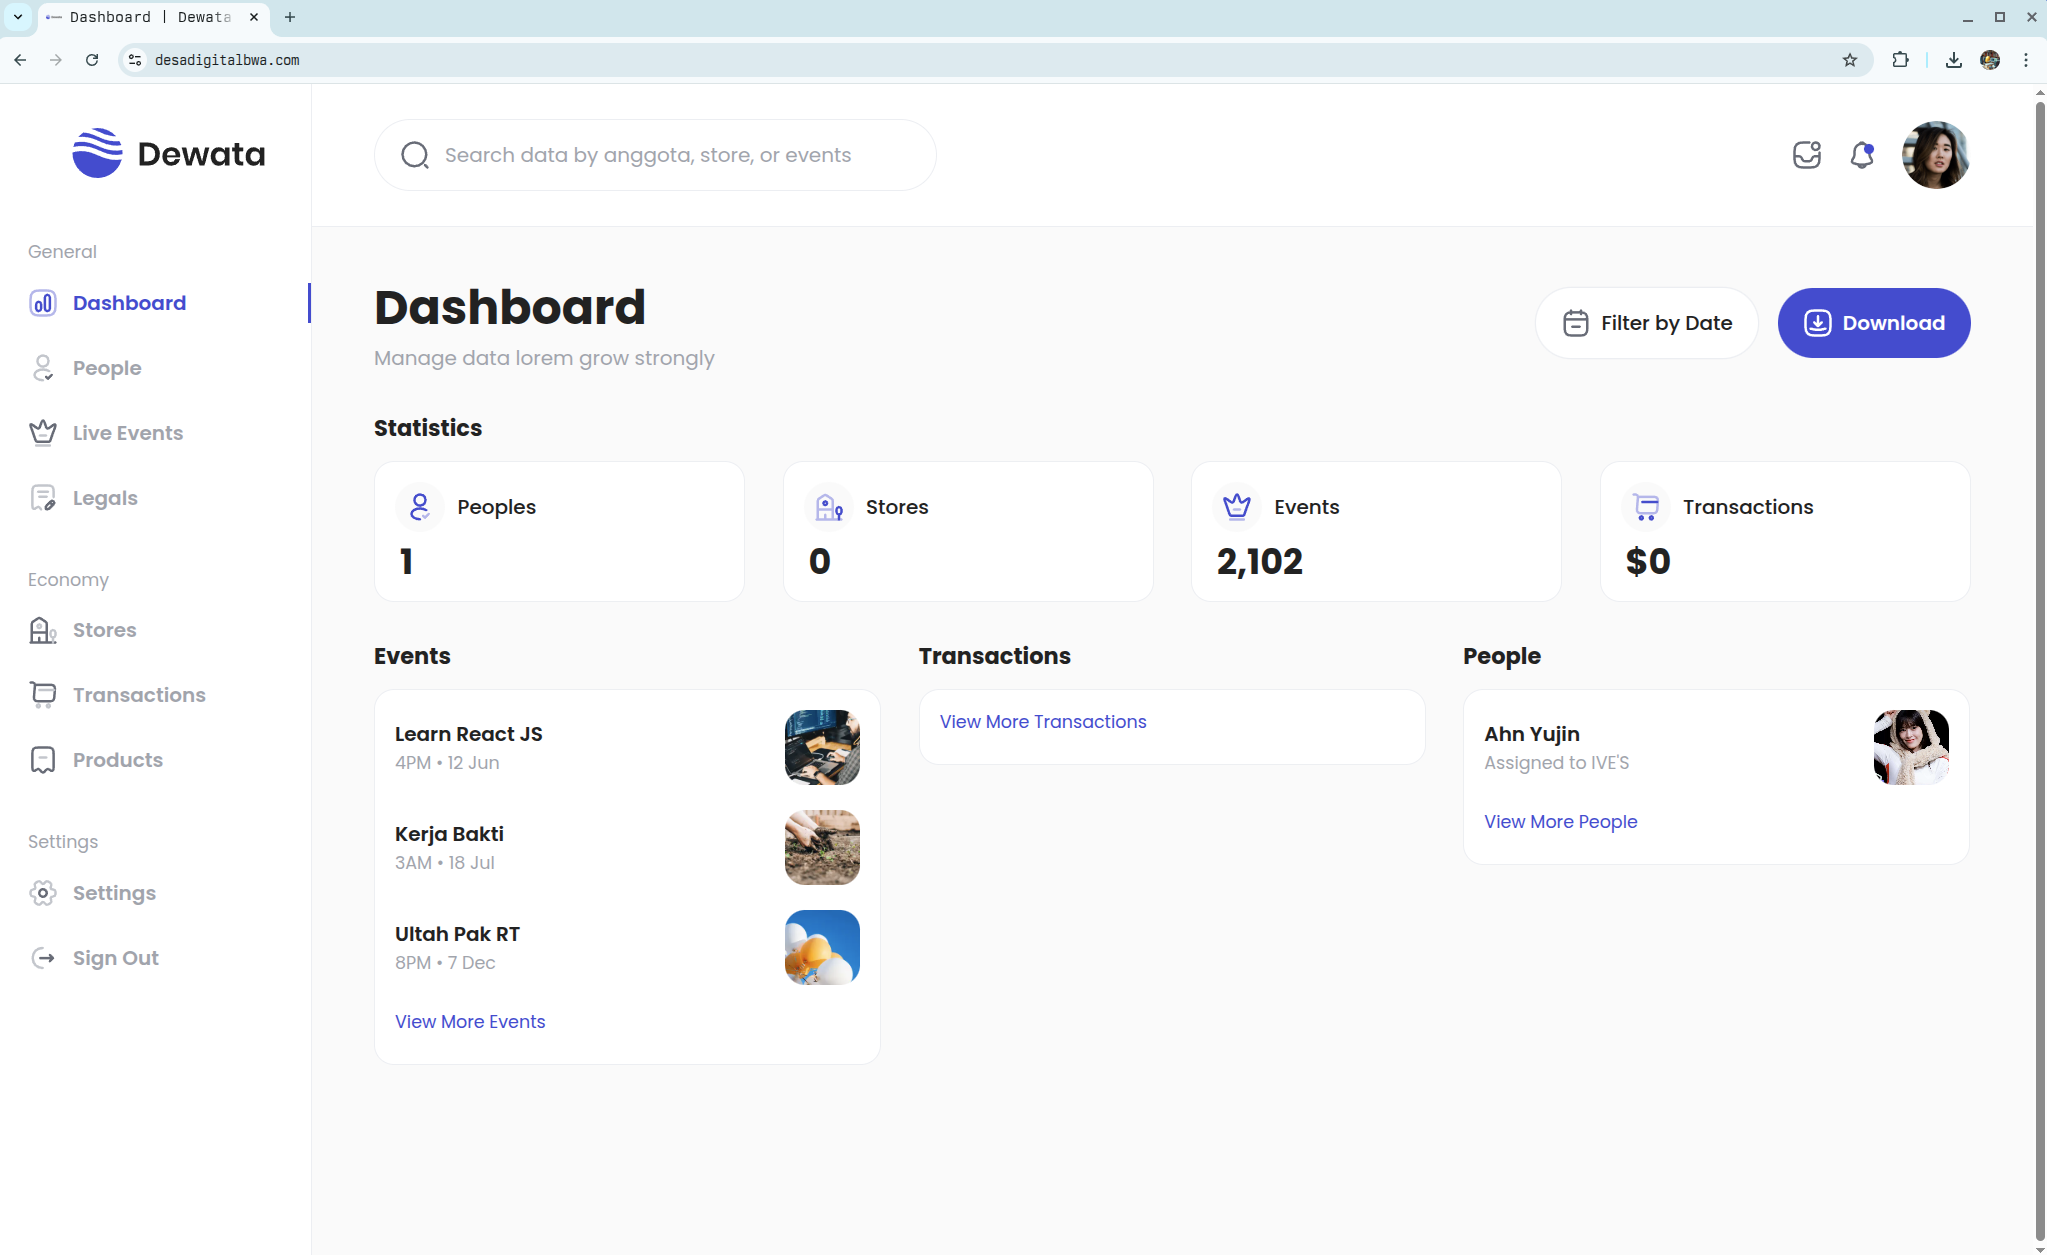Screen dimensions: 2047x1255
Task: Click the Events crown icon in statistics
Action: coord(1237,507)
